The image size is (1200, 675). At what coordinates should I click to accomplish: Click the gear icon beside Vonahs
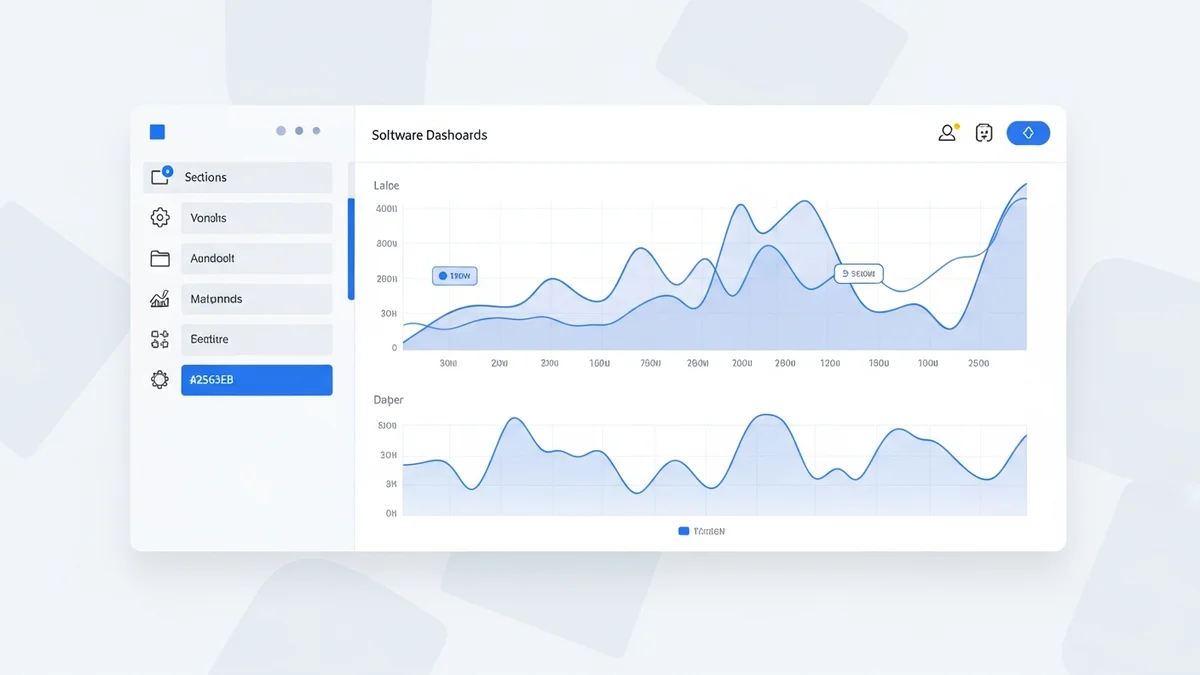point(160,218)
